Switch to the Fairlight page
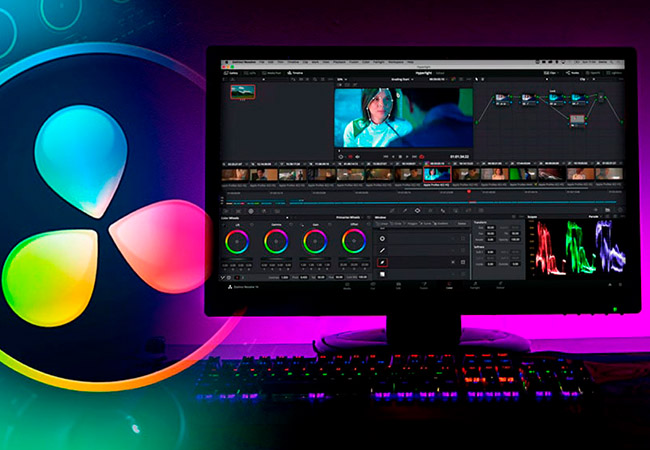This screenshot has width=650, height=450. 475,286
